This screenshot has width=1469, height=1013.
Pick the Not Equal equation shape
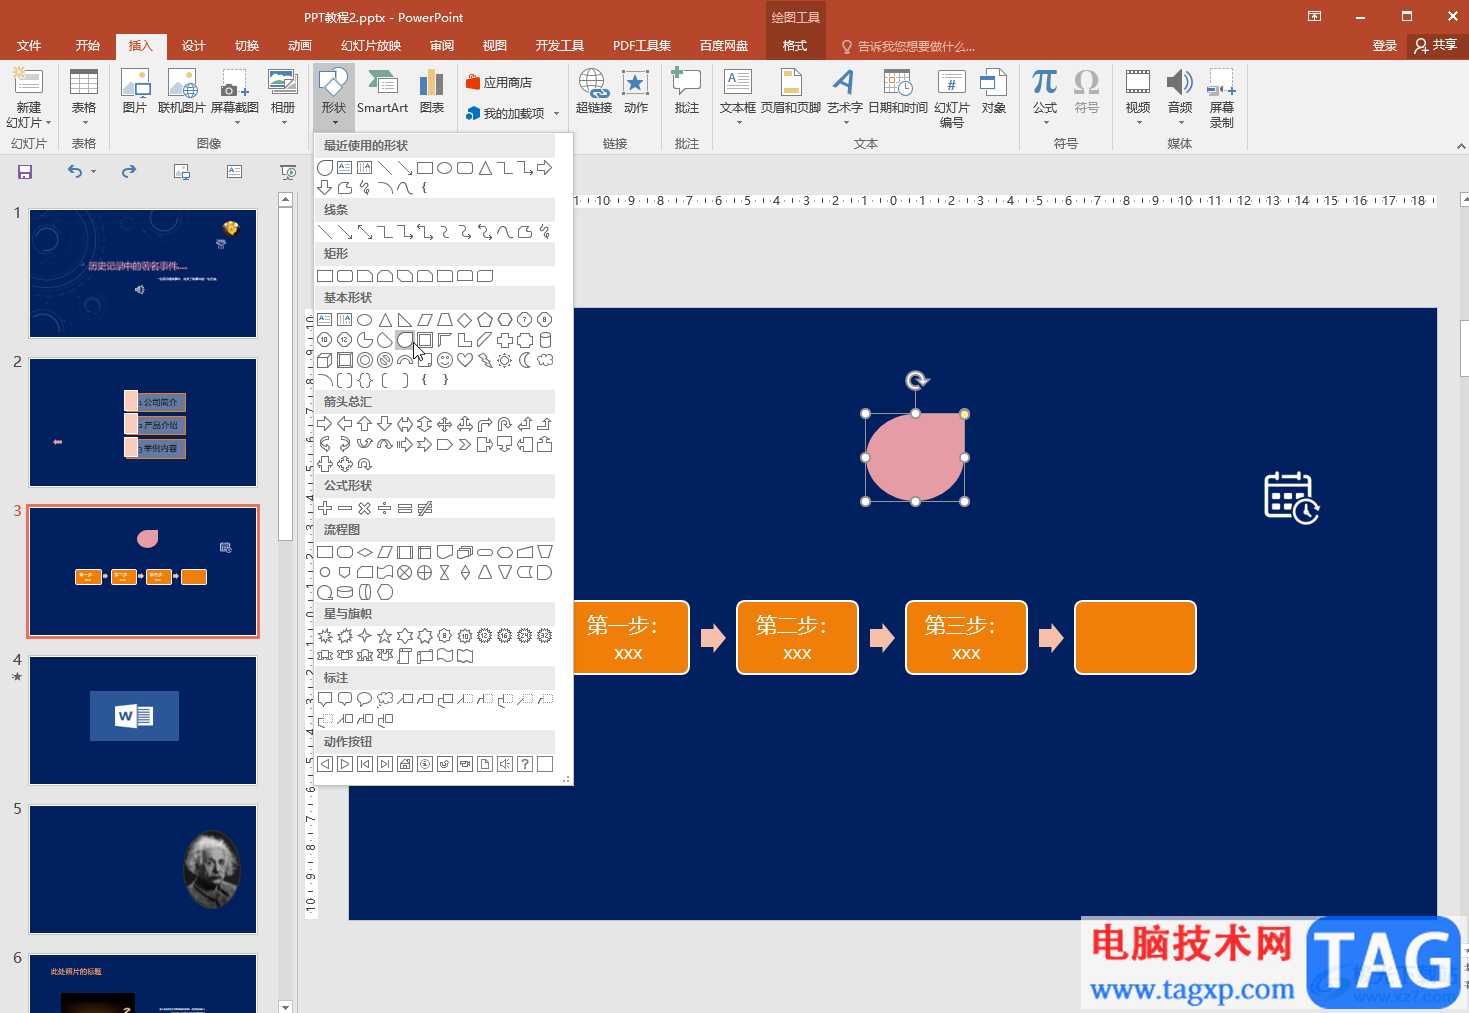coord(425,508)
